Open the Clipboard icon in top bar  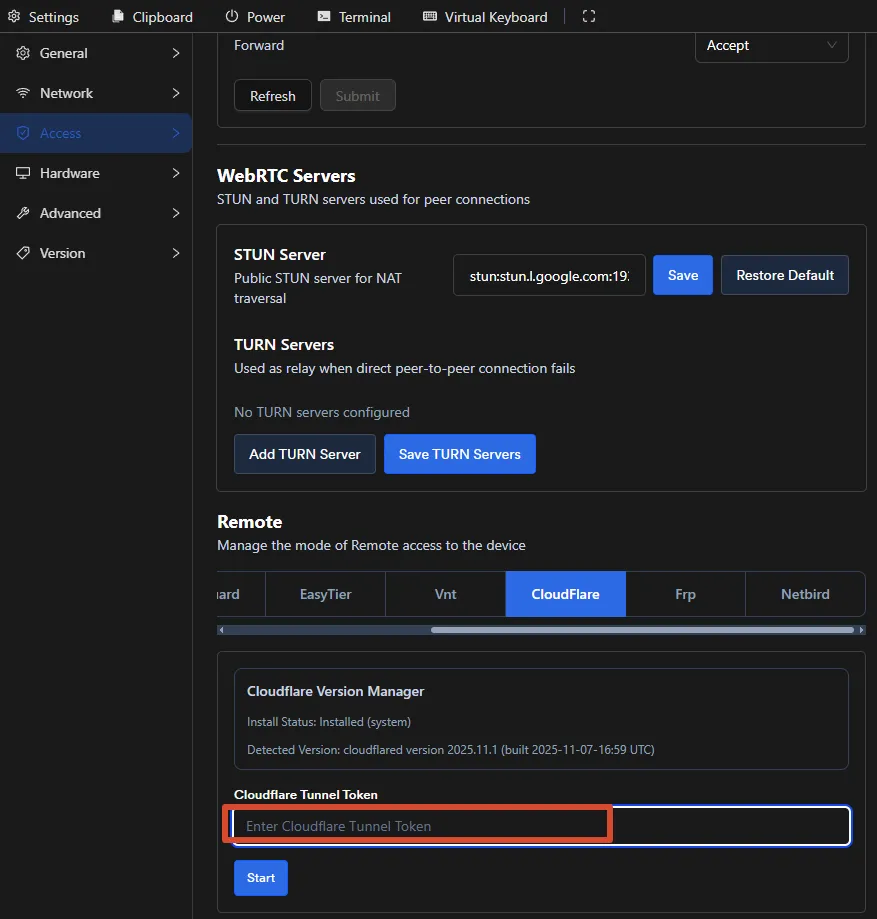coord(118,16)
